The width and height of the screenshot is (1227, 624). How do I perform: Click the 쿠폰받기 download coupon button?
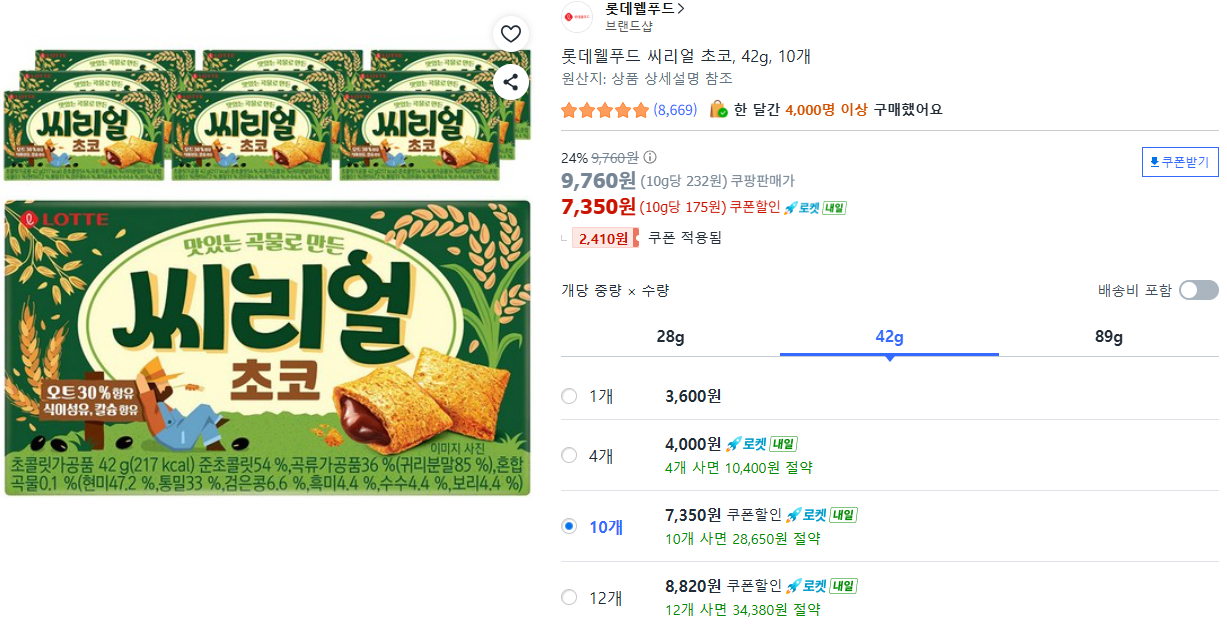pos(1180,162)
